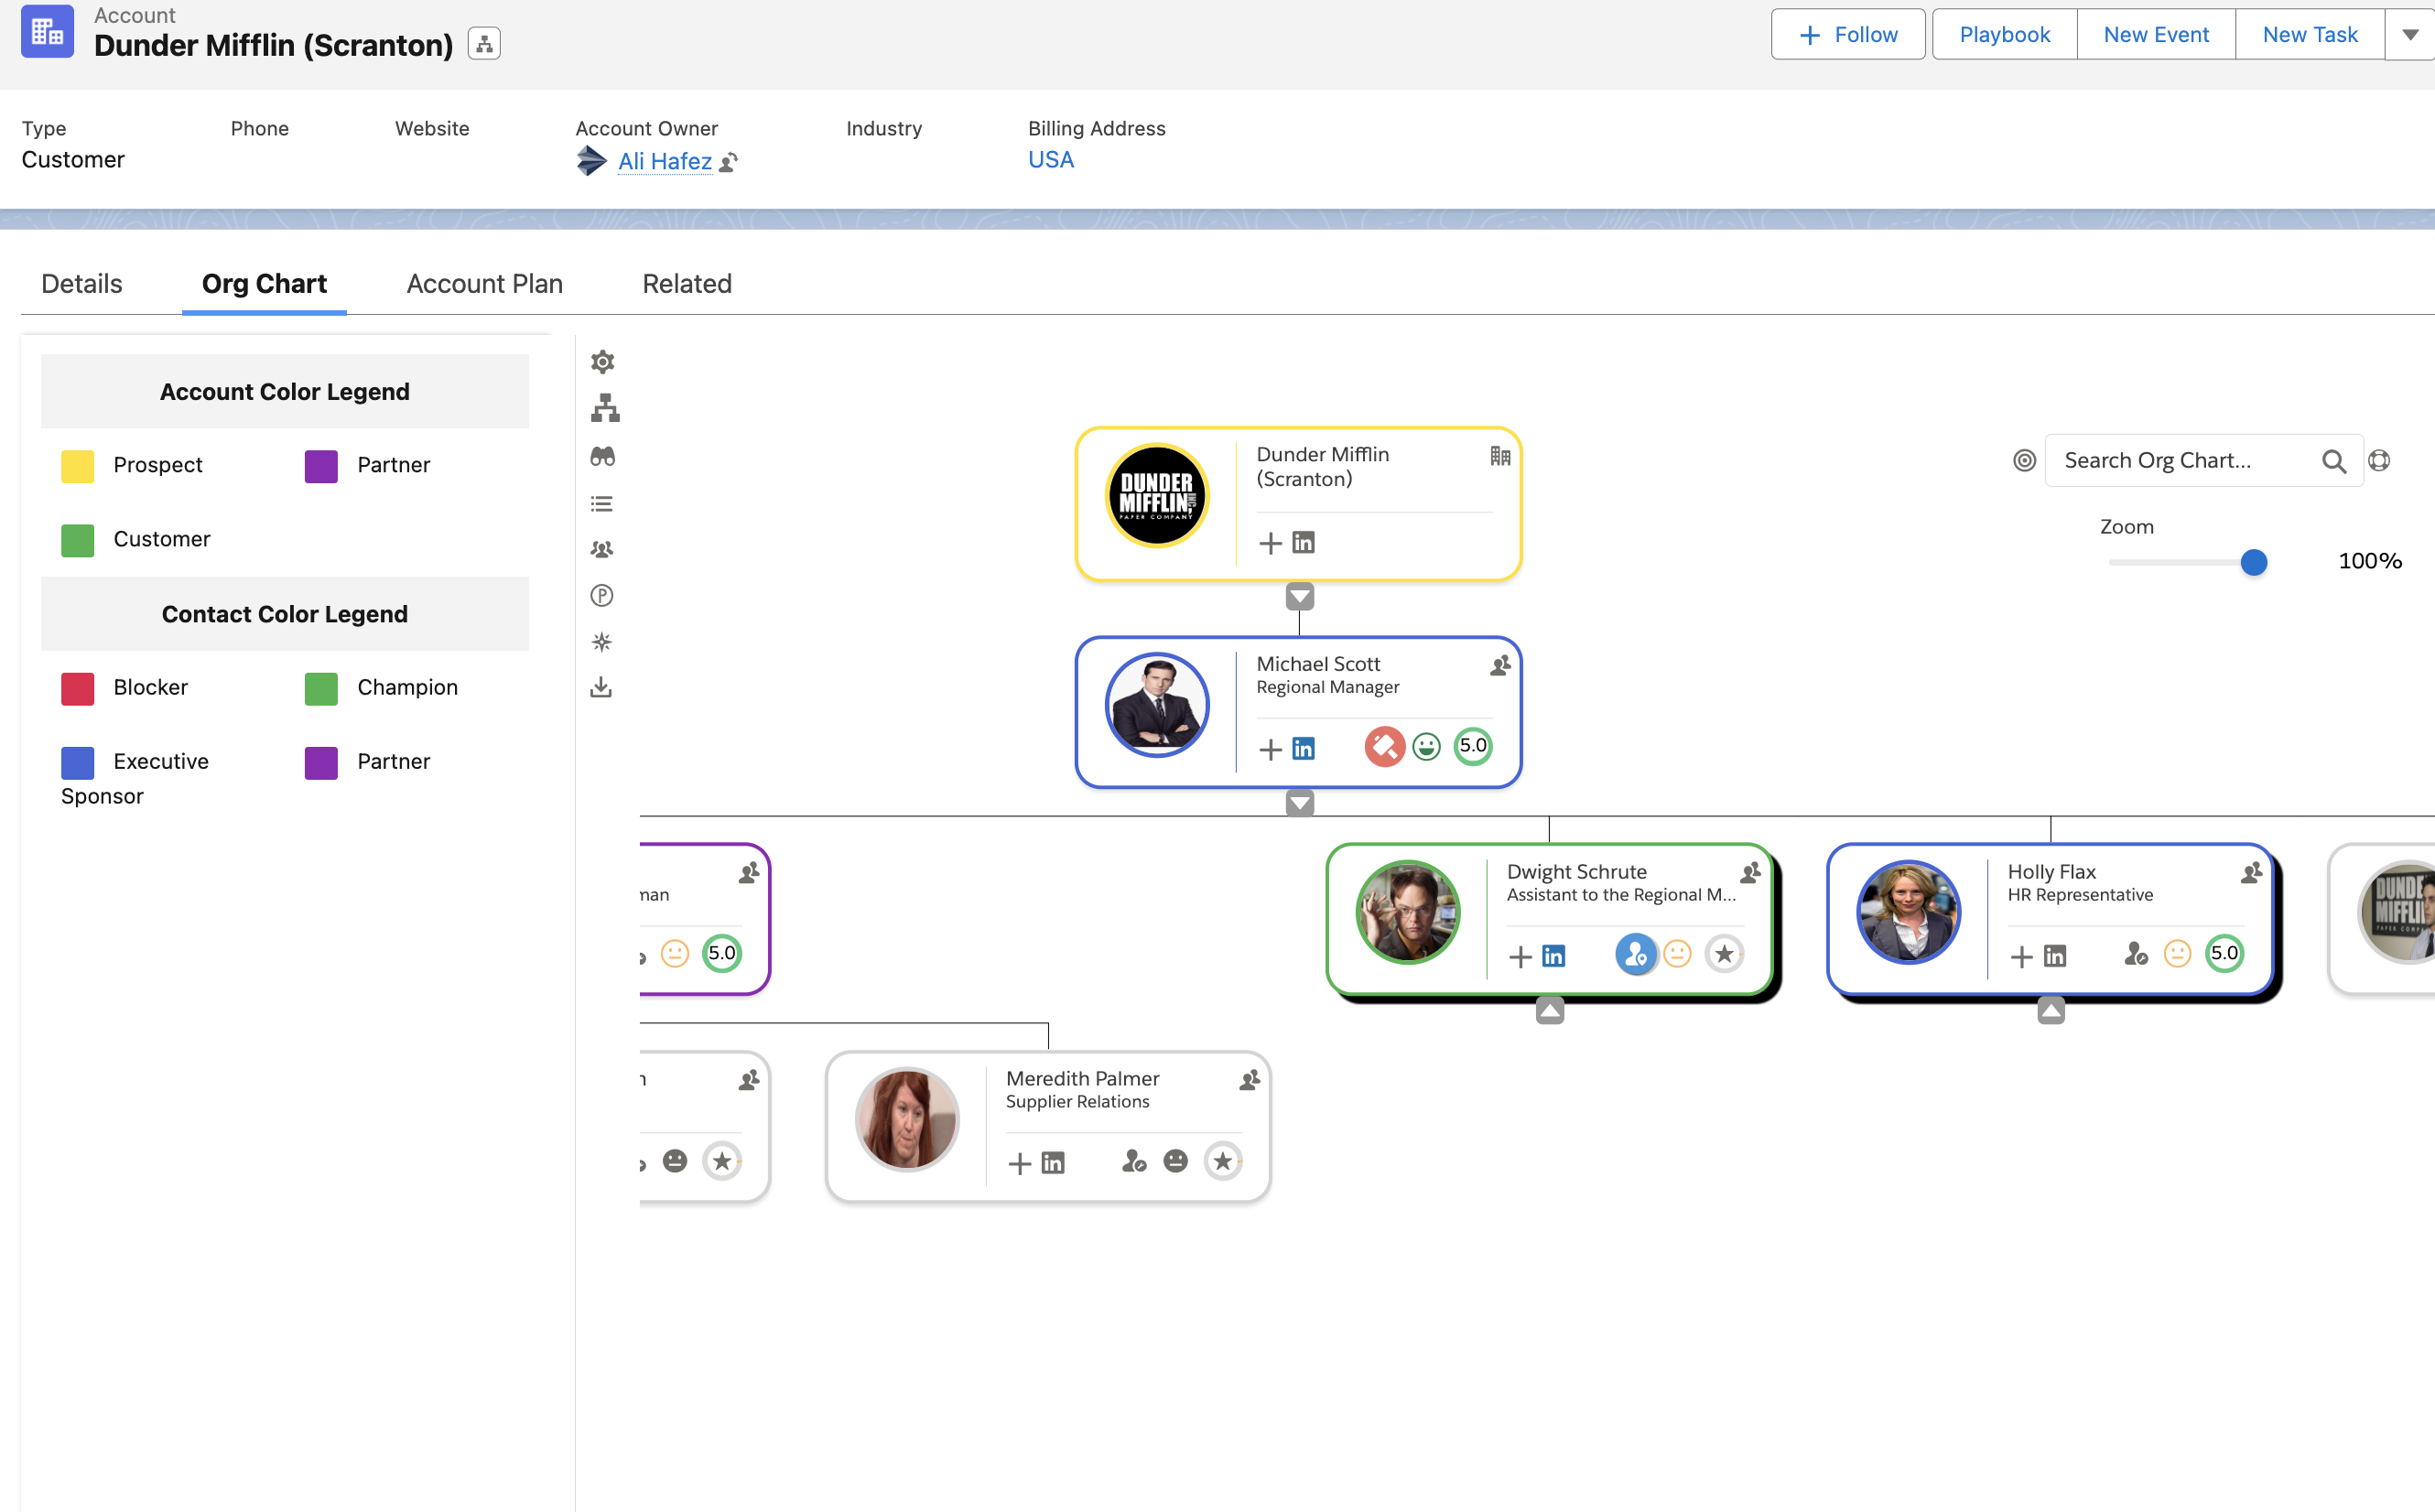Open the list view icon in the toolbar
2435x1512 pixels.
601,503
